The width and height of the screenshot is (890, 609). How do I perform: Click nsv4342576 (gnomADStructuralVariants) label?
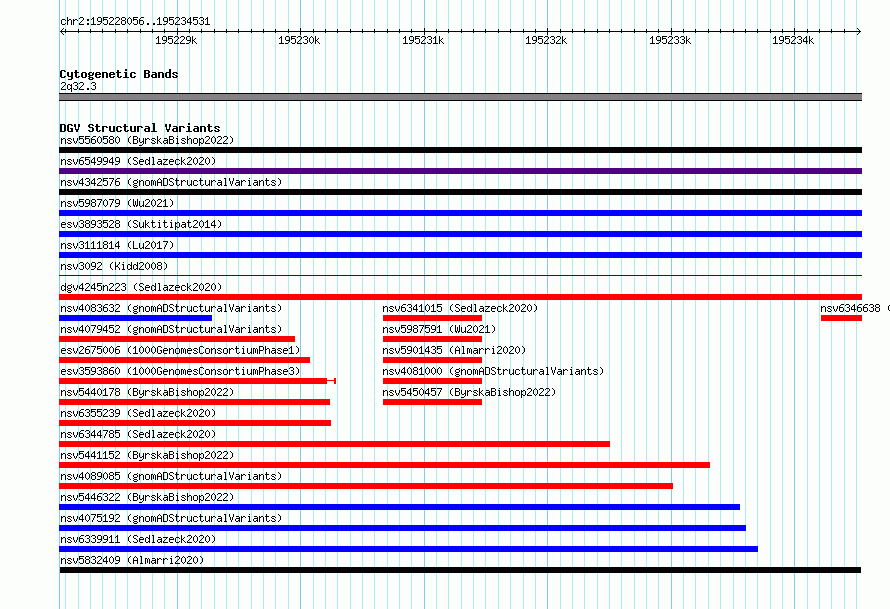coord(171,182)
